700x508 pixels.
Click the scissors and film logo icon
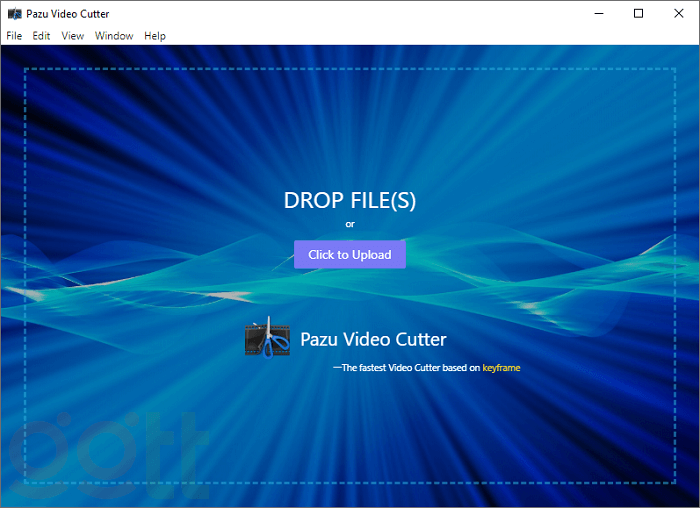pyautogui.click(x=267, y=338)
